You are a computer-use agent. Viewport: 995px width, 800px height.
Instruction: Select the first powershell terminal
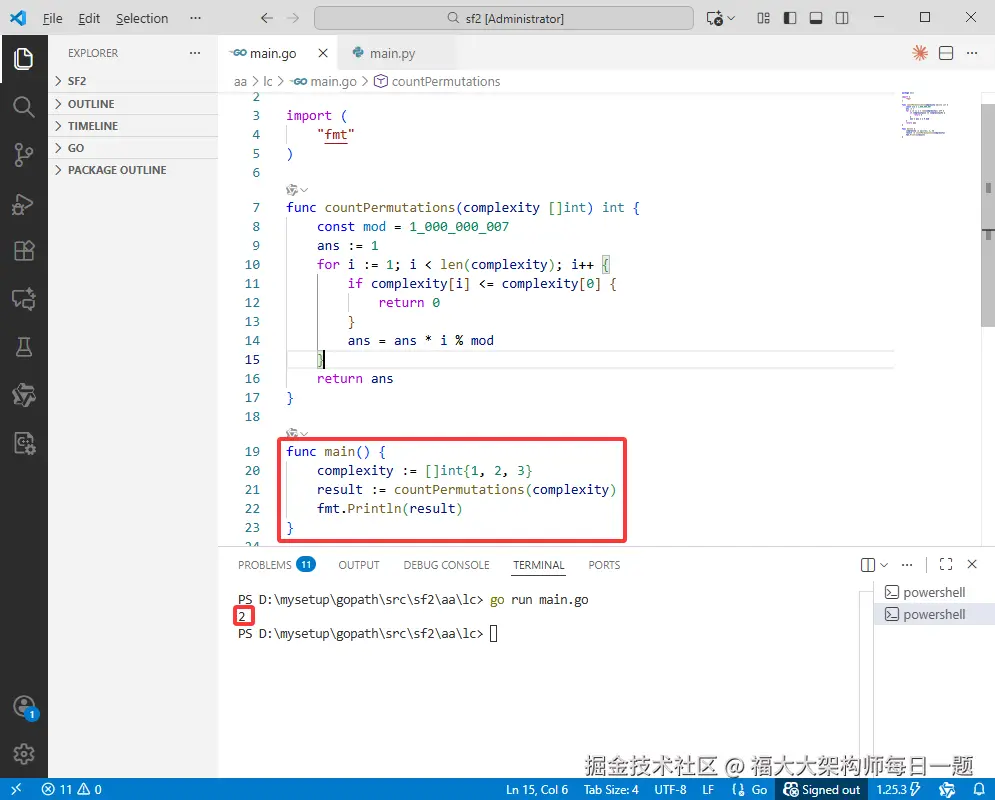click(933, 592)
